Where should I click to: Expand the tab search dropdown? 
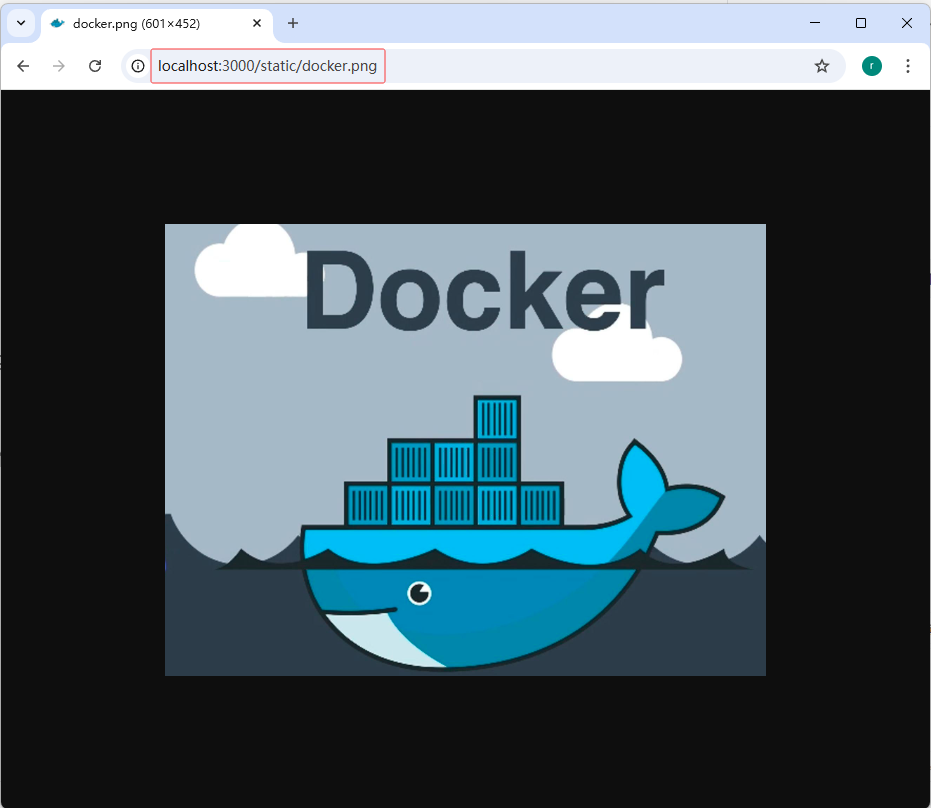pos(21,23)
